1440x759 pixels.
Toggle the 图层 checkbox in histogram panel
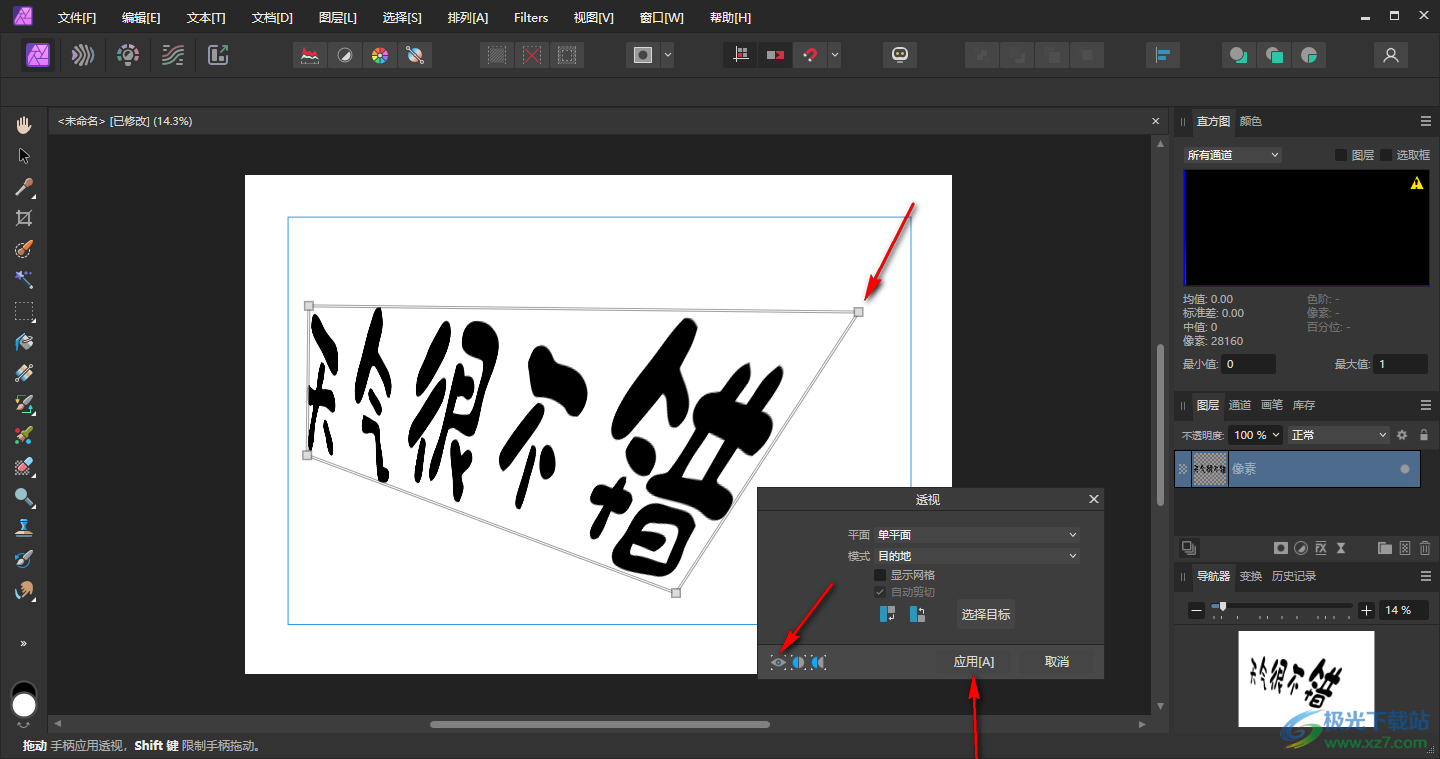(1341, 155)
